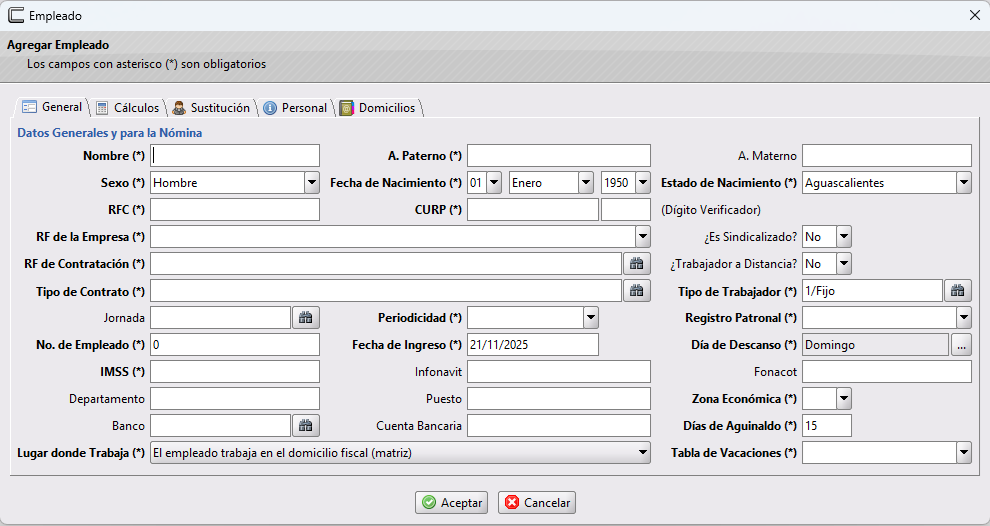
Task: Open birth day dropdown showing 01
Action: click(x=494, y=183)
